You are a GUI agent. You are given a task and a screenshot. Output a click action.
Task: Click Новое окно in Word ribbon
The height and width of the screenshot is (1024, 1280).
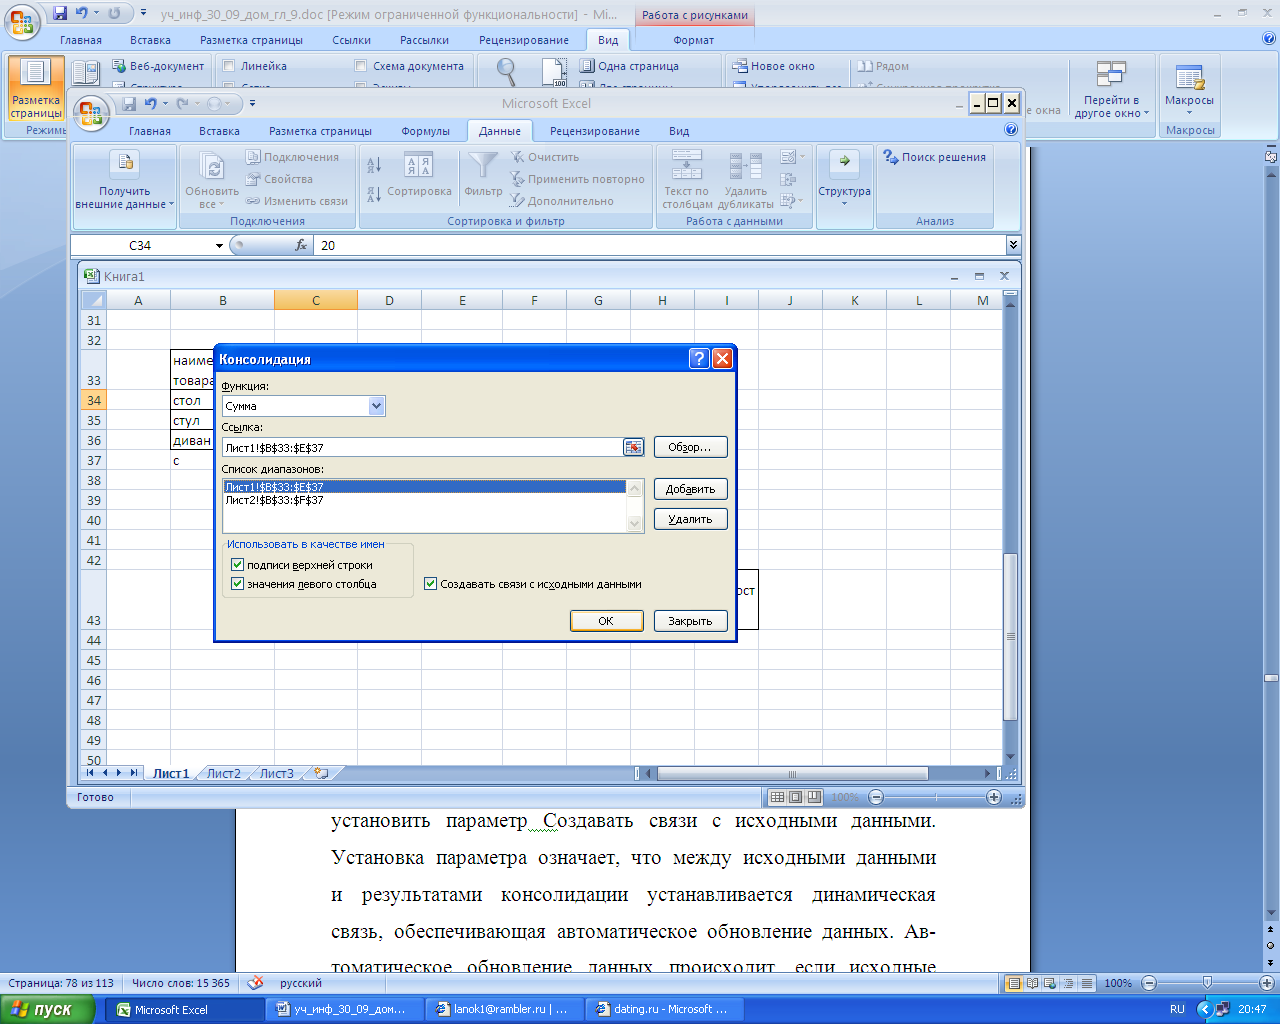pyautogui.click(x=773, y=66)
